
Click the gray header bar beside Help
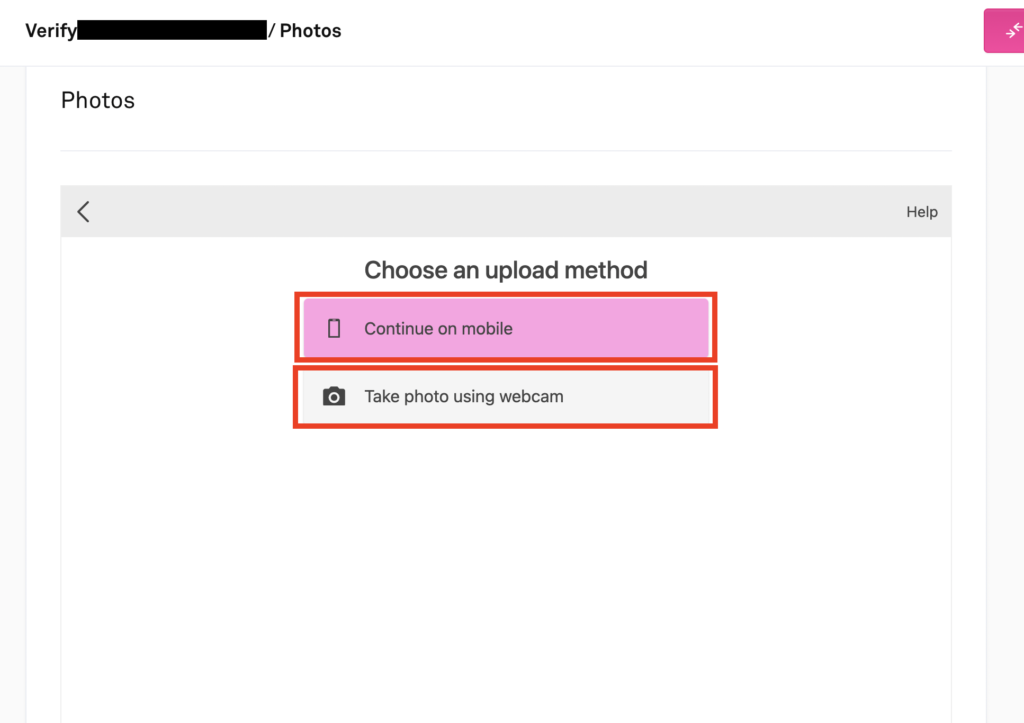[500, 211]
